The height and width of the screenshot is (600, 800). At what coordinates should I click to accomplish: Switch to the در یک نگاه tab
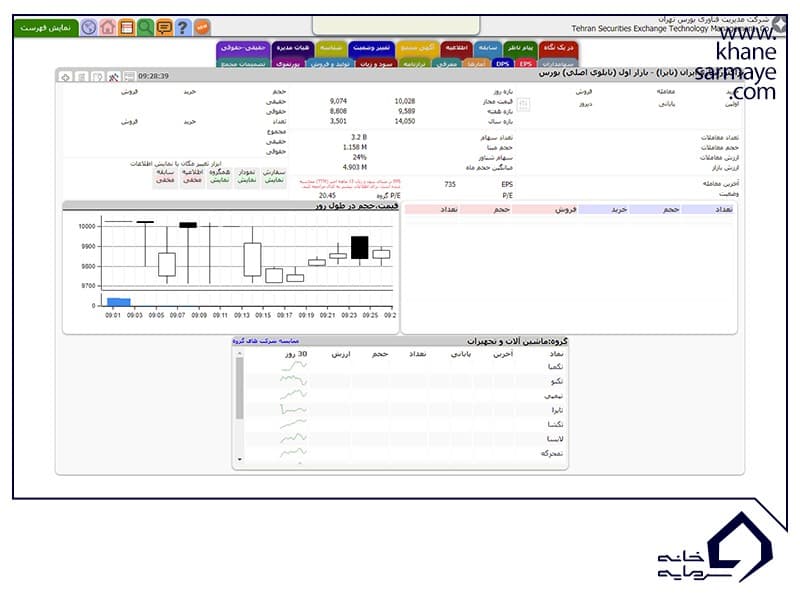click(558, 48)
